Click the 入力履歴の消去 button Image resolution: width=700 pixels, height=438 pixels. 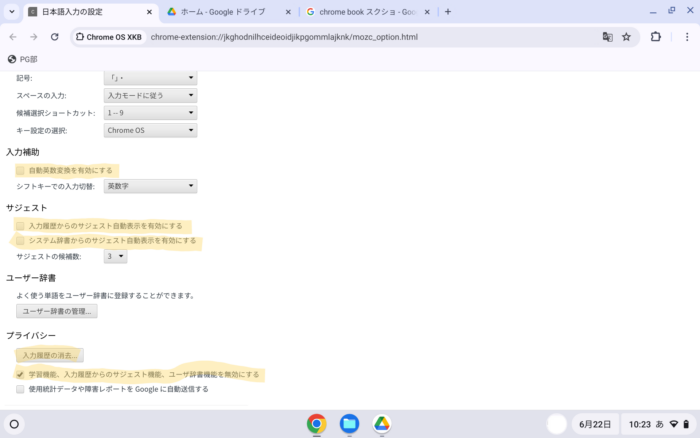pyautogui.click(x=51, y=355)
